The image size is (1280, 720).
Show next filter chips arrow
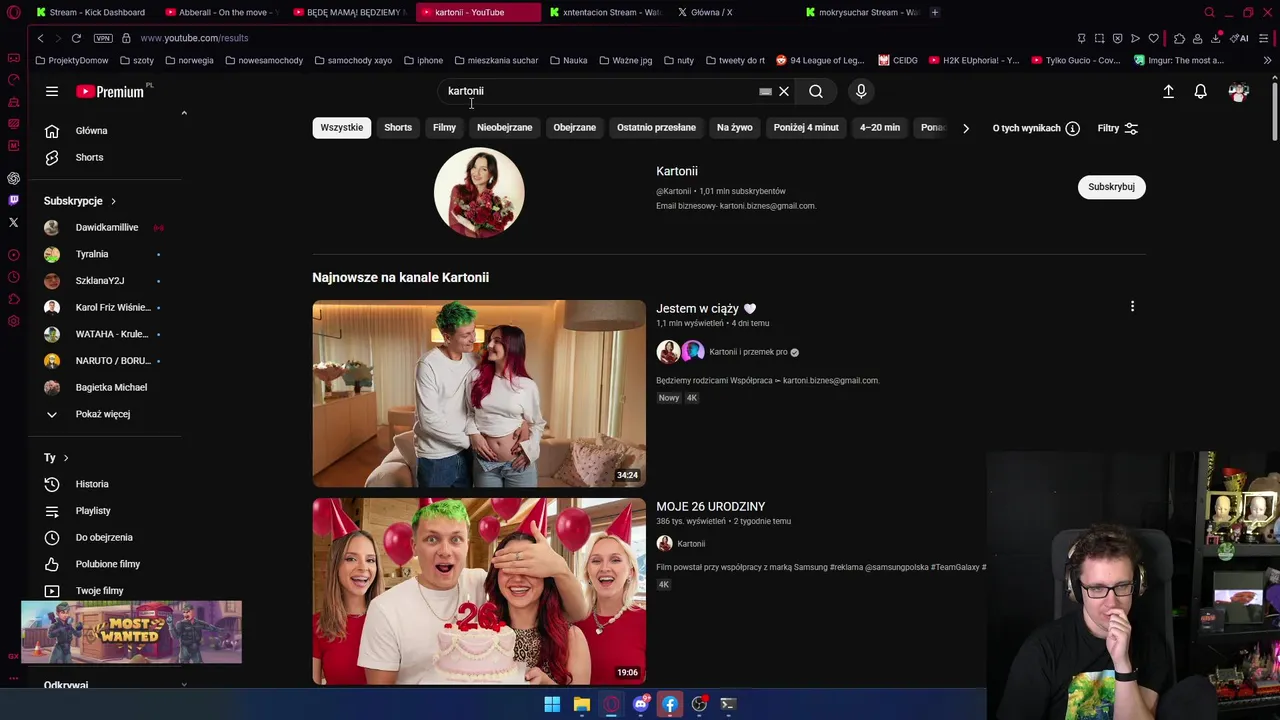[x=965, y=128]
